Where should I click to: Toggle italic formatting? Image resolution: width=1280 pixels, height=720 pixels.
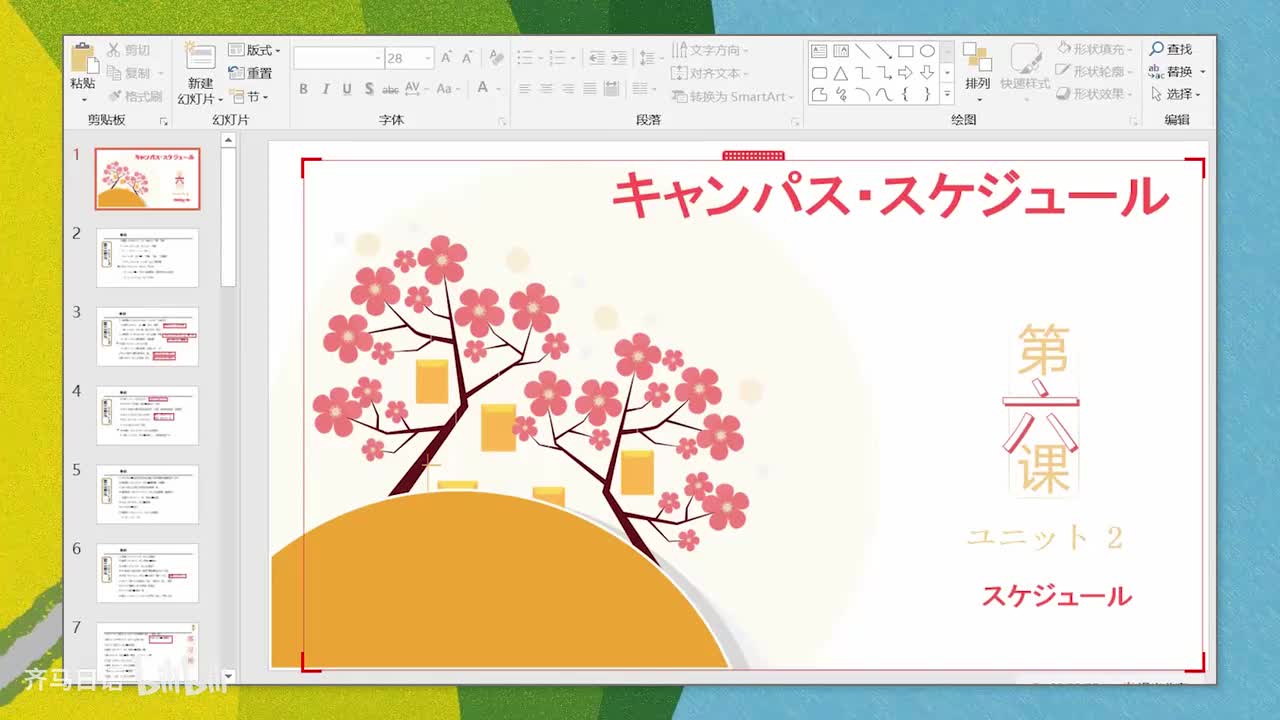(325, 89)
